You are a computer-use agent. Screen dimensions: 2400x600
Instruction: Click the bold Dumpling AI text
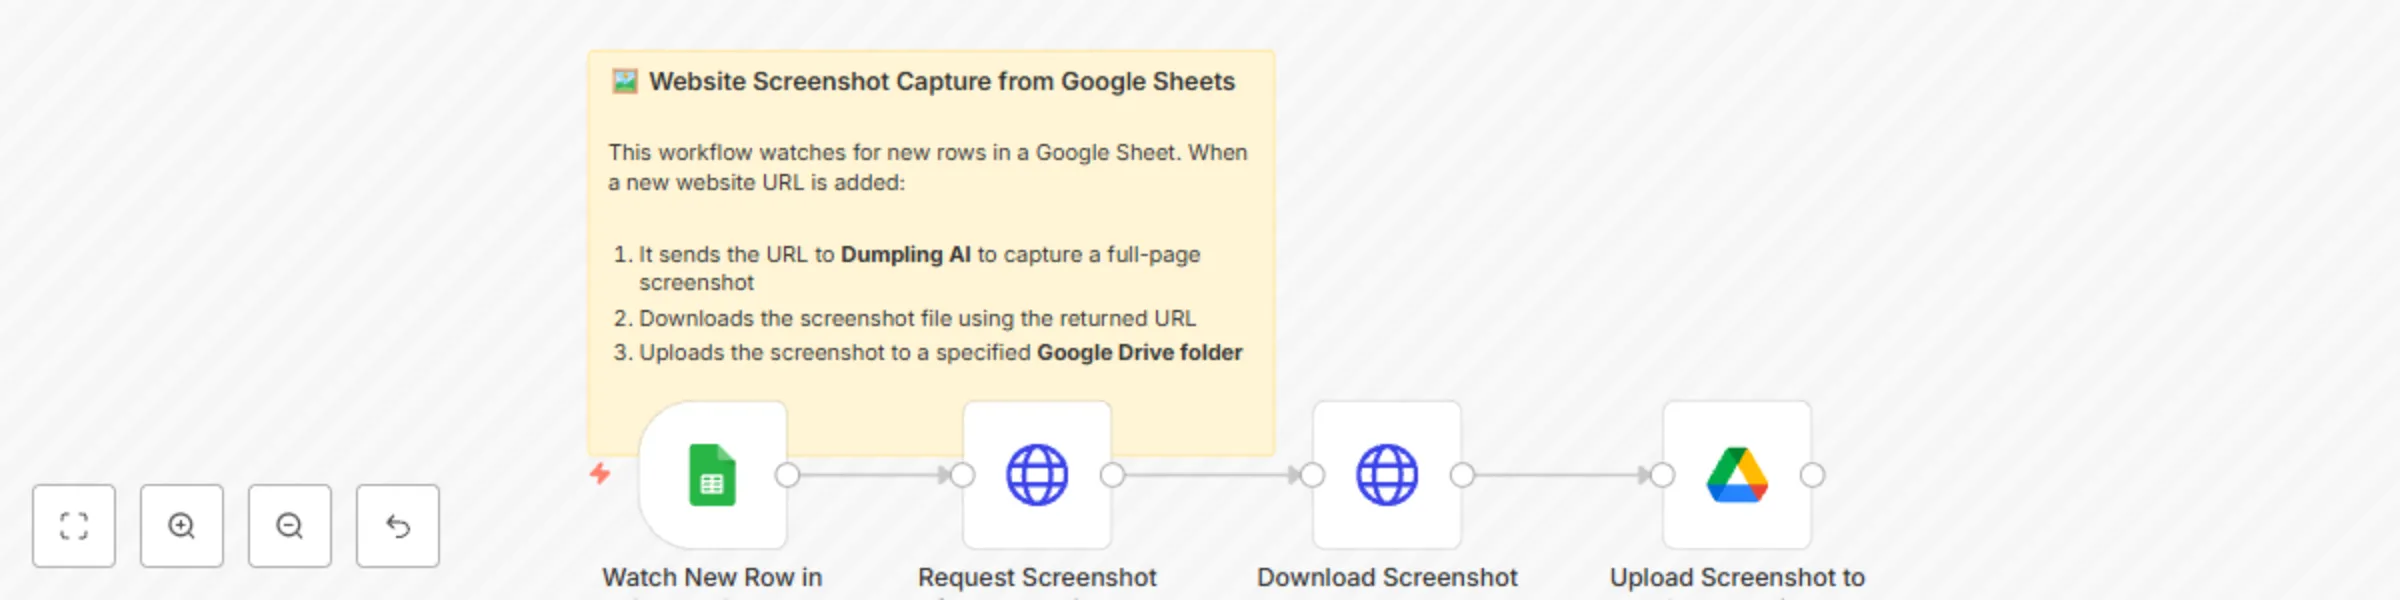[x=905, y=254]
